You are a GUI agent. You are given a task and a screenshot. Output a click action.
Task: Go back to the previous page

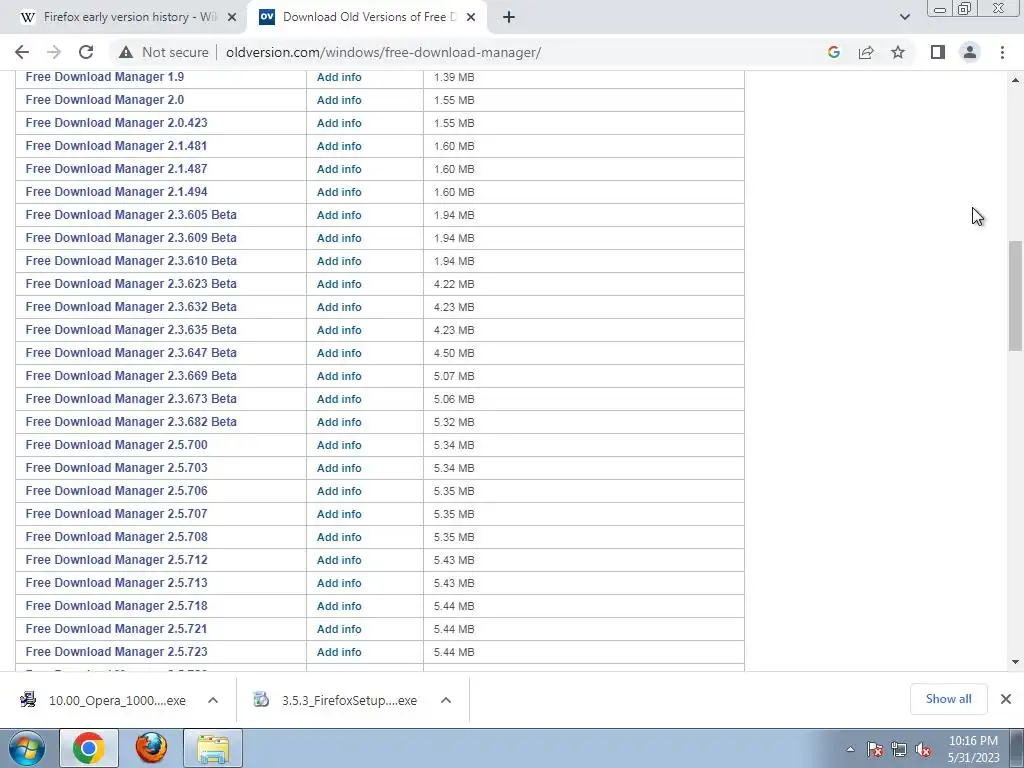(x=22, y=52)
